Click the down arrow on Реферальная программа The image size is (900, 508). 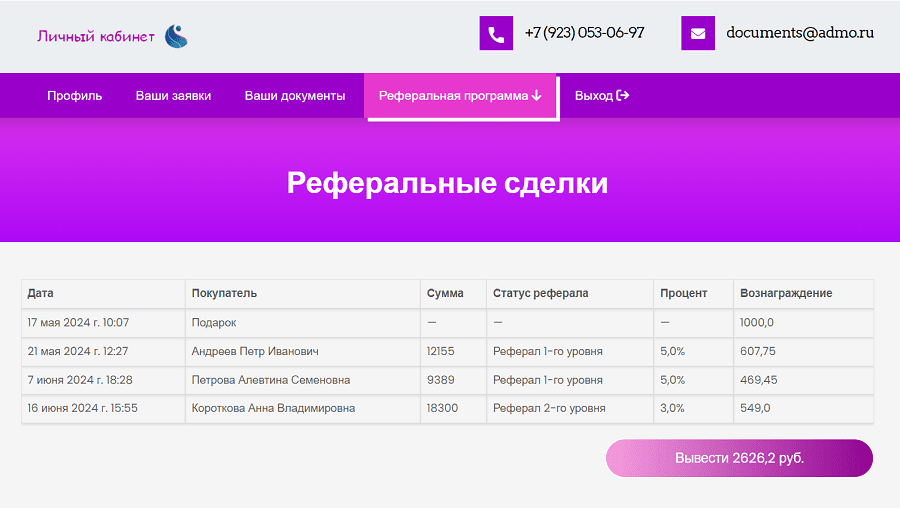pos(537,96)
